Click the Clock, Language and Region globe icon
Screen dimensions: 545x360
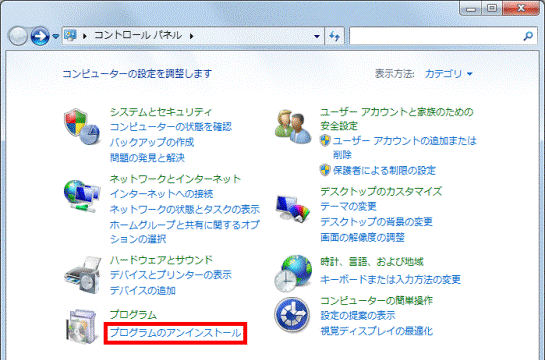[x=293, y=273]
